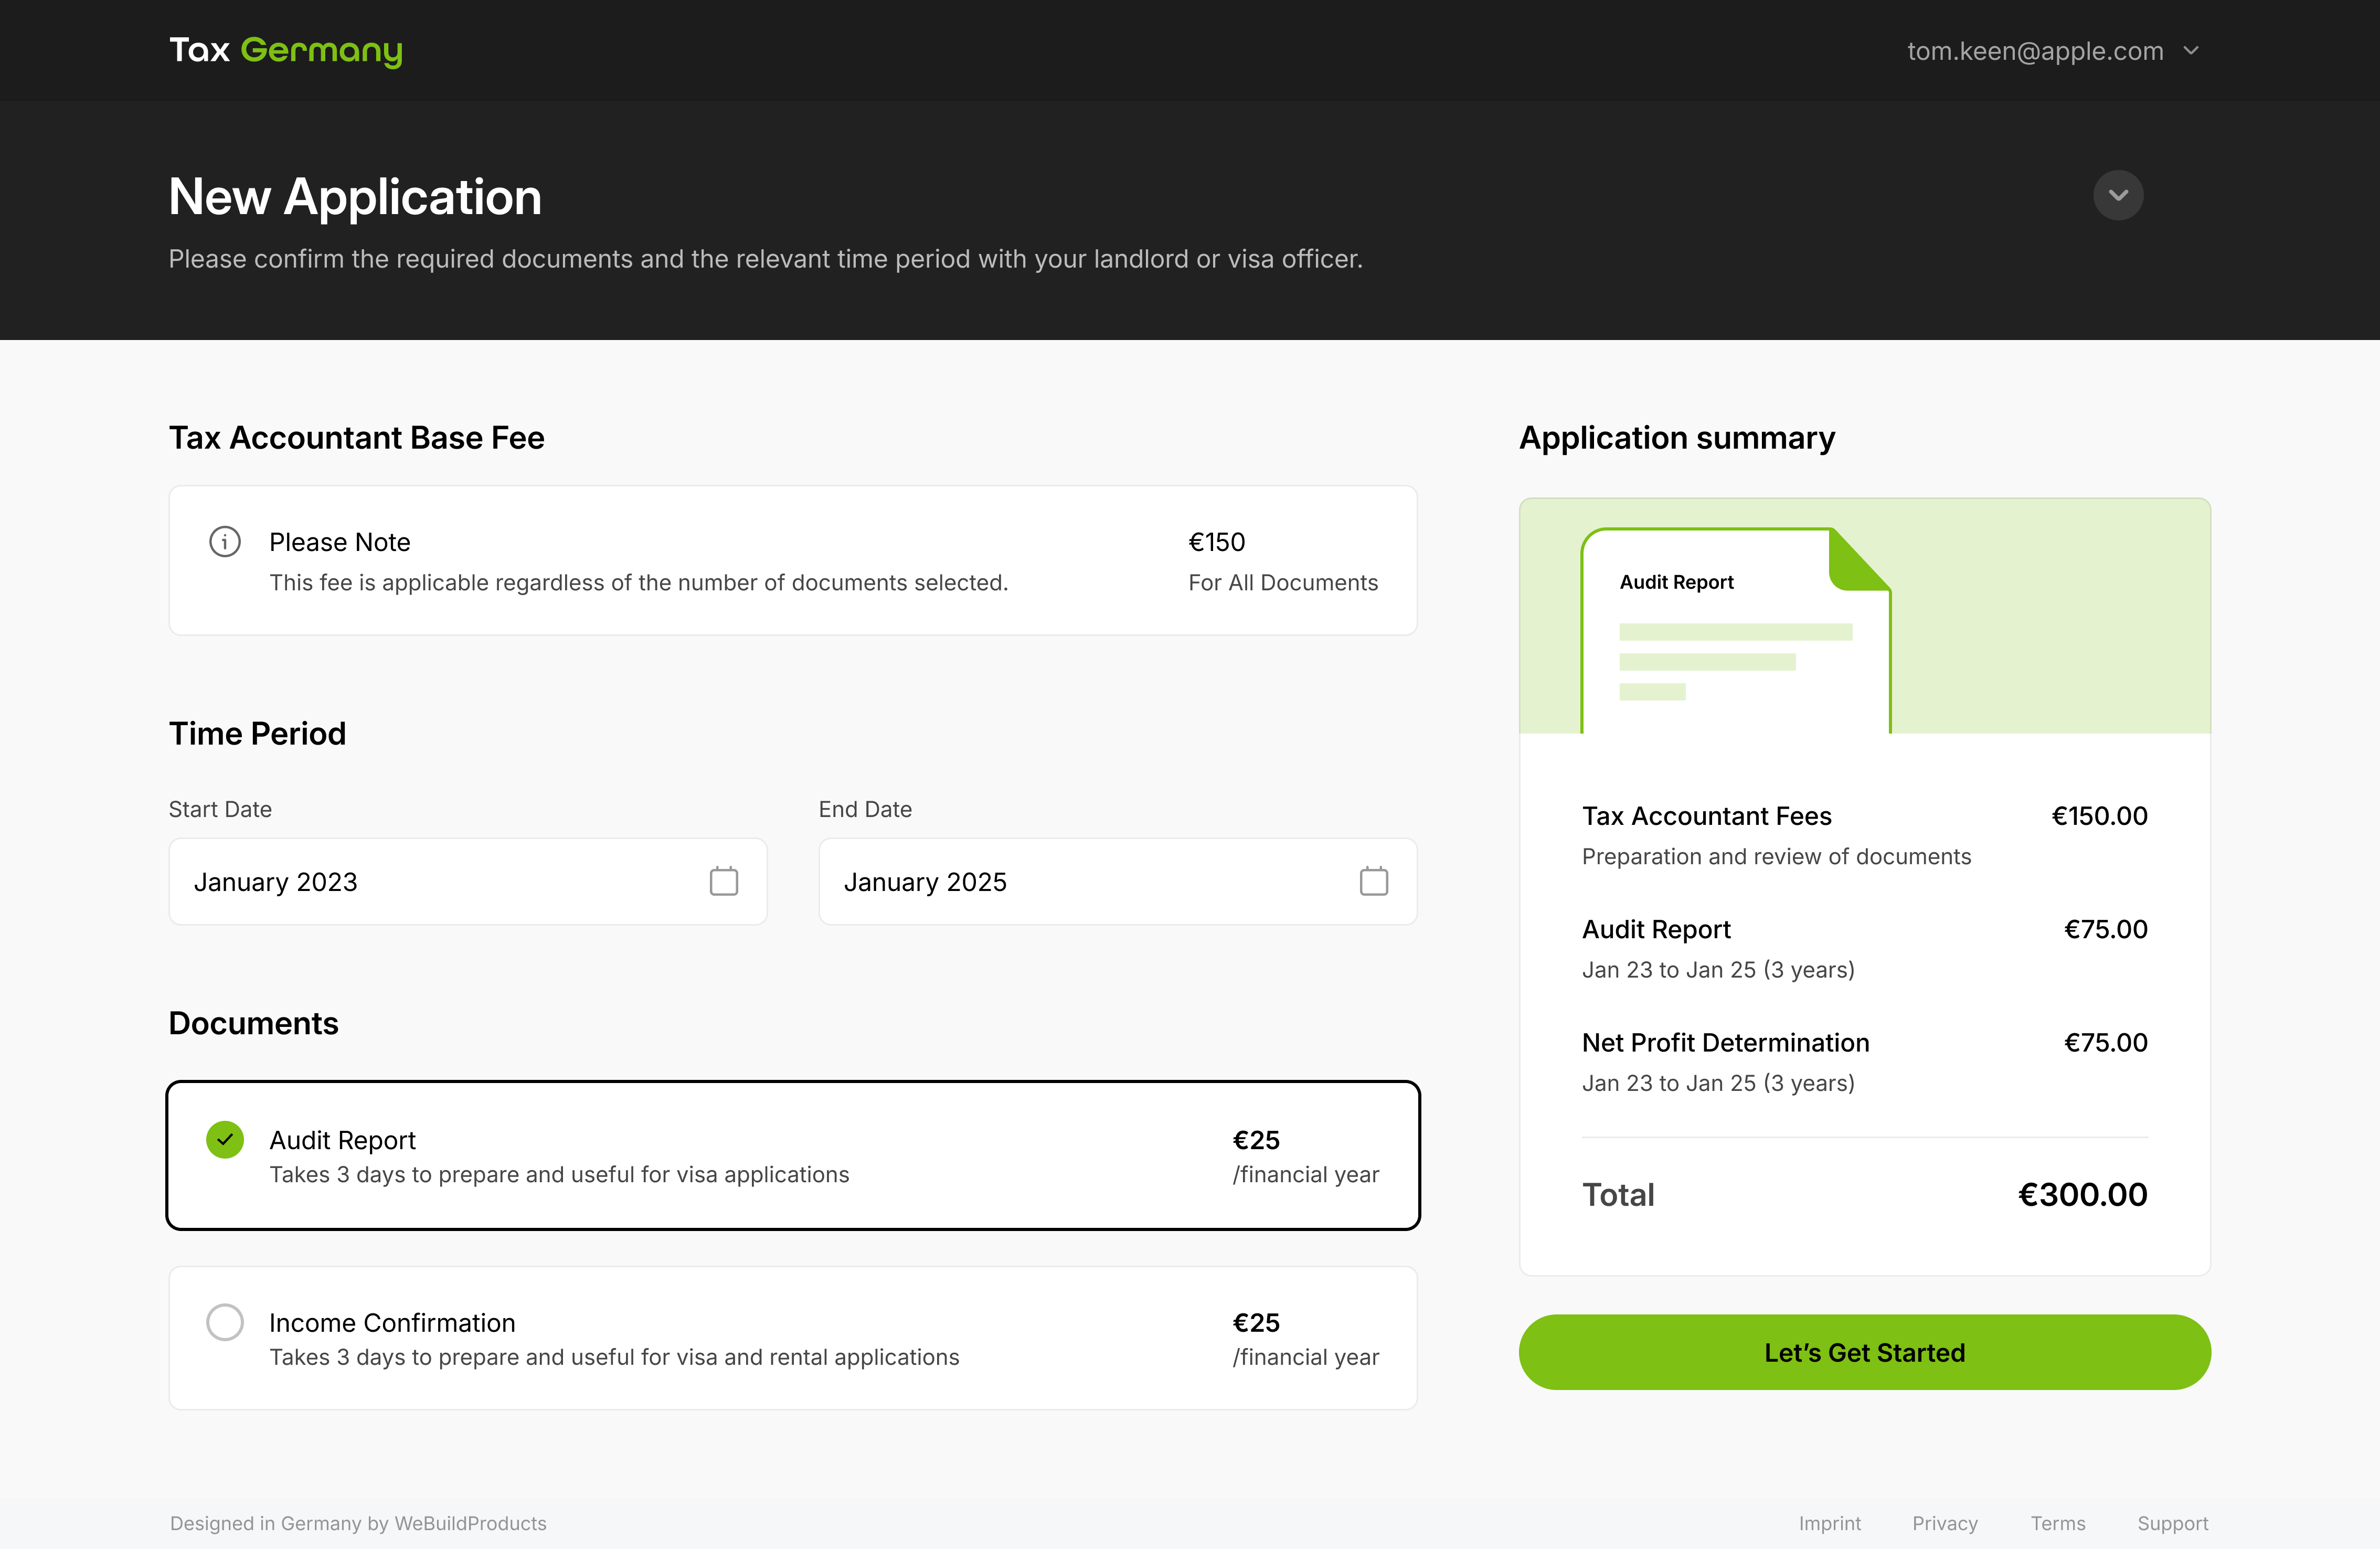Open the tom.keen@apple.com account menu
Image resolution: width=2380 pixels, height=1549 pixels.
pyautogui.click(x=2035, y=50)
